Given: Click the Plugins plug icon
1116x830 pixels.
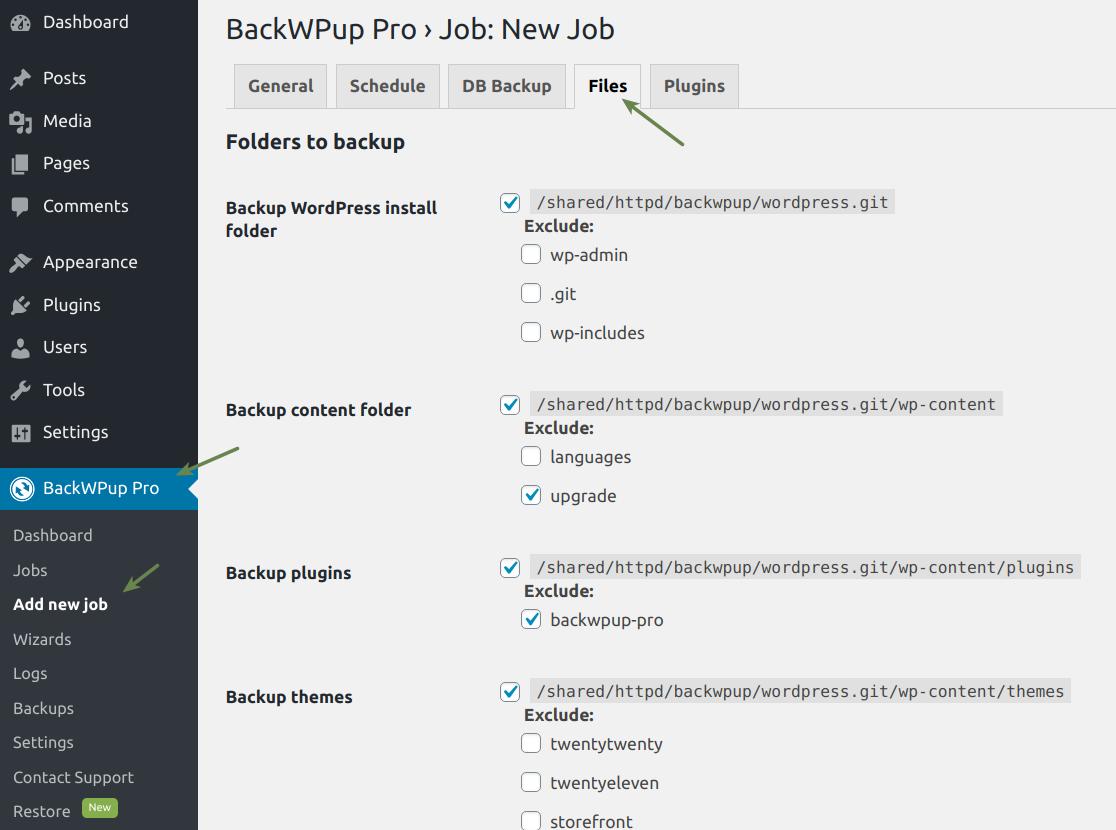Looking at the screenshot, I should click(x=22, y=305).
